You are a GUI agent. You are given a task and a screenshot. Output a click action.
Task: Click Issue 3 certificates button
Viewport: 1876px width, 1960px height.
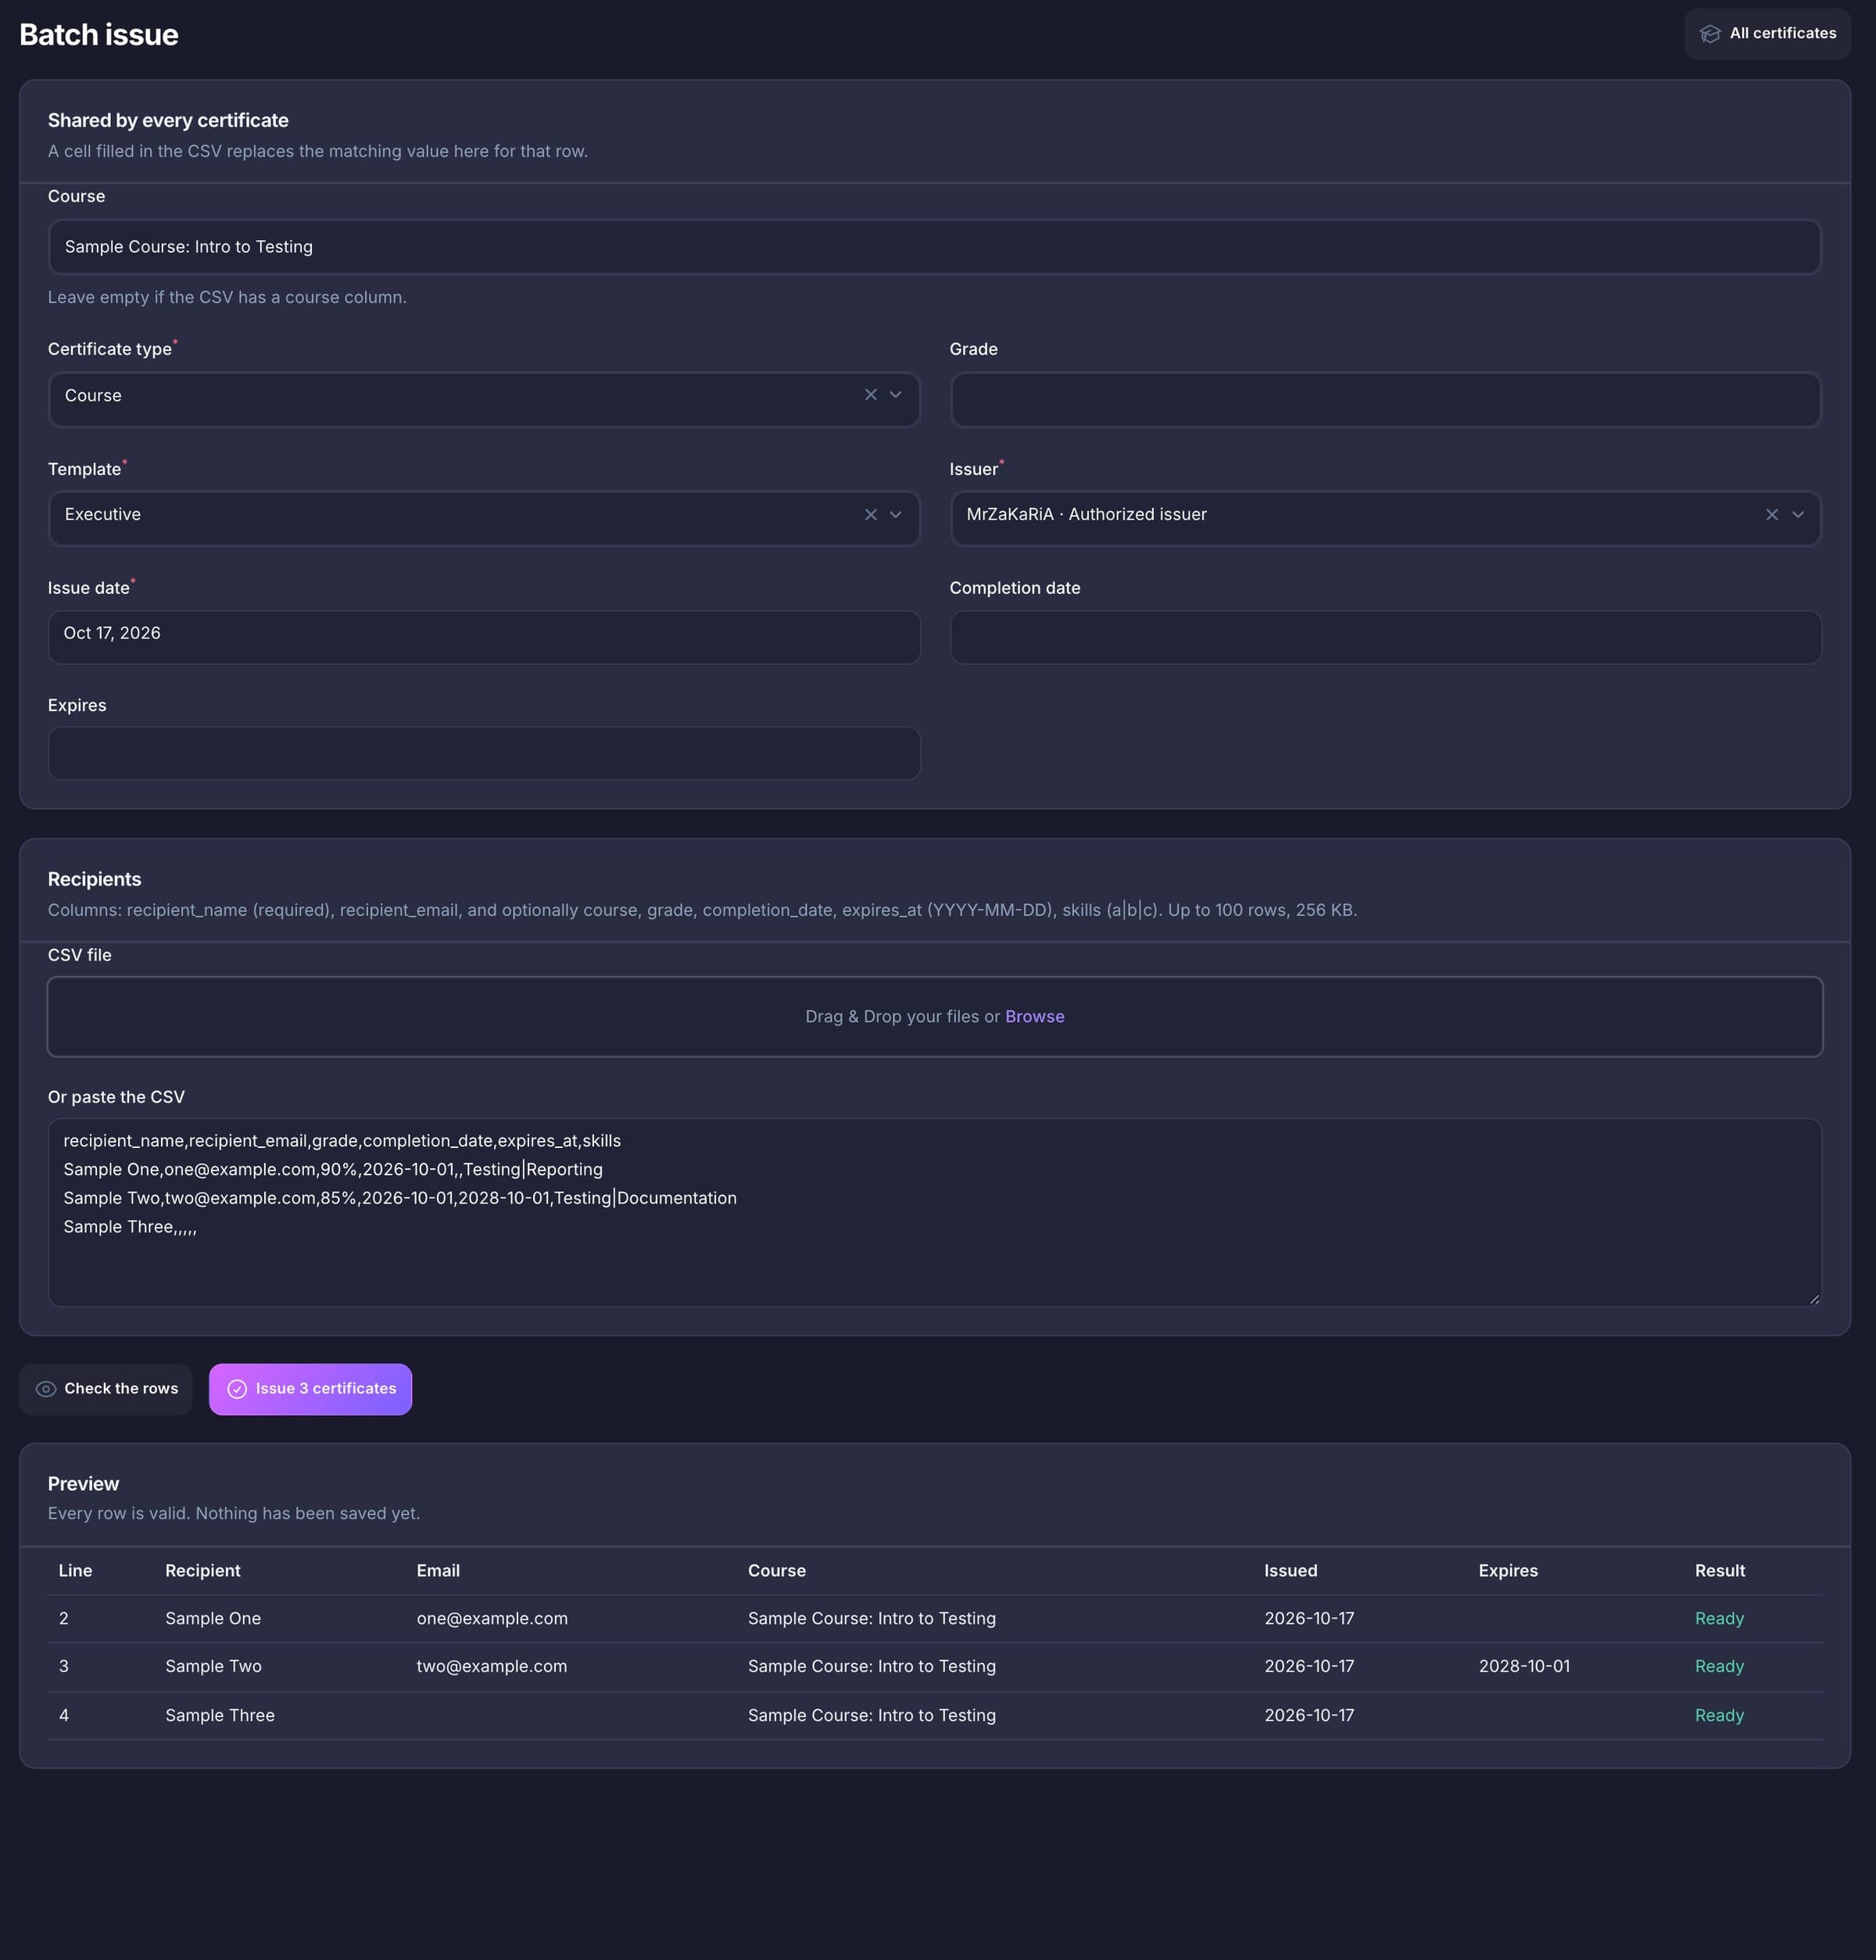coord(310,1389)
